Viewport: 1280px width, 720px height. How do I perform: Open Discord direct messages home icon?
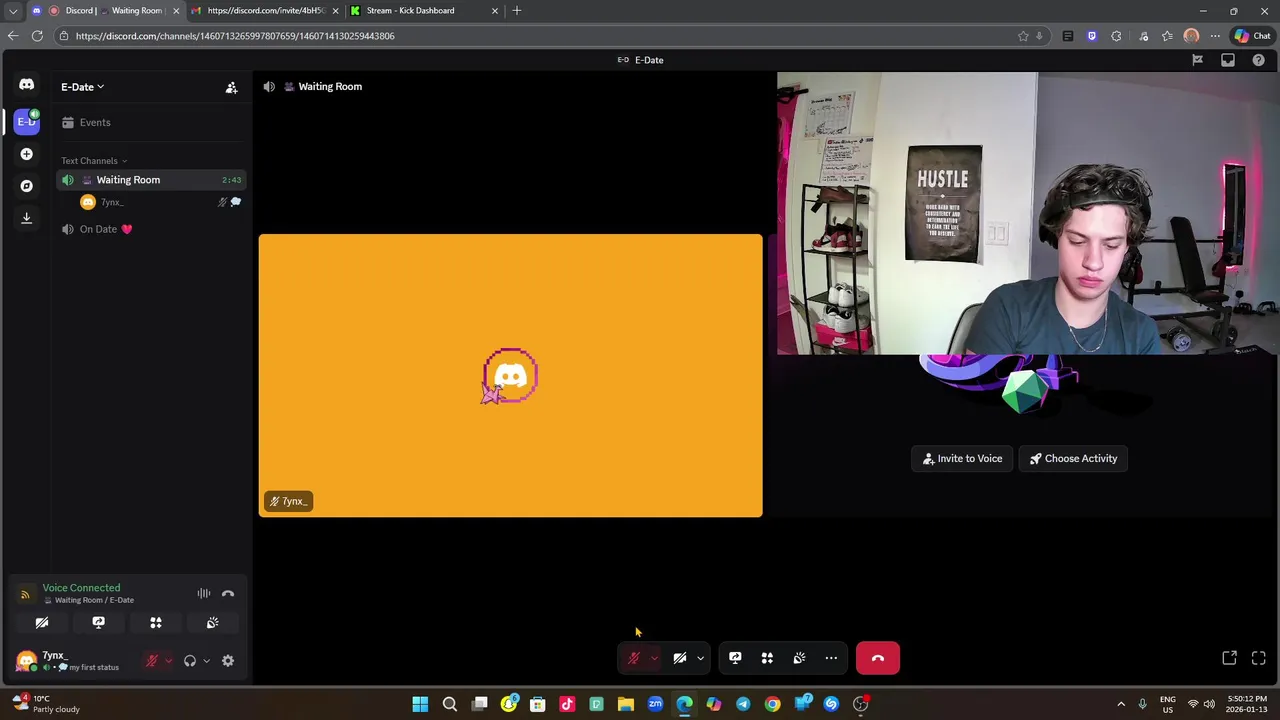pyautogui.click(x=26, y=85)
